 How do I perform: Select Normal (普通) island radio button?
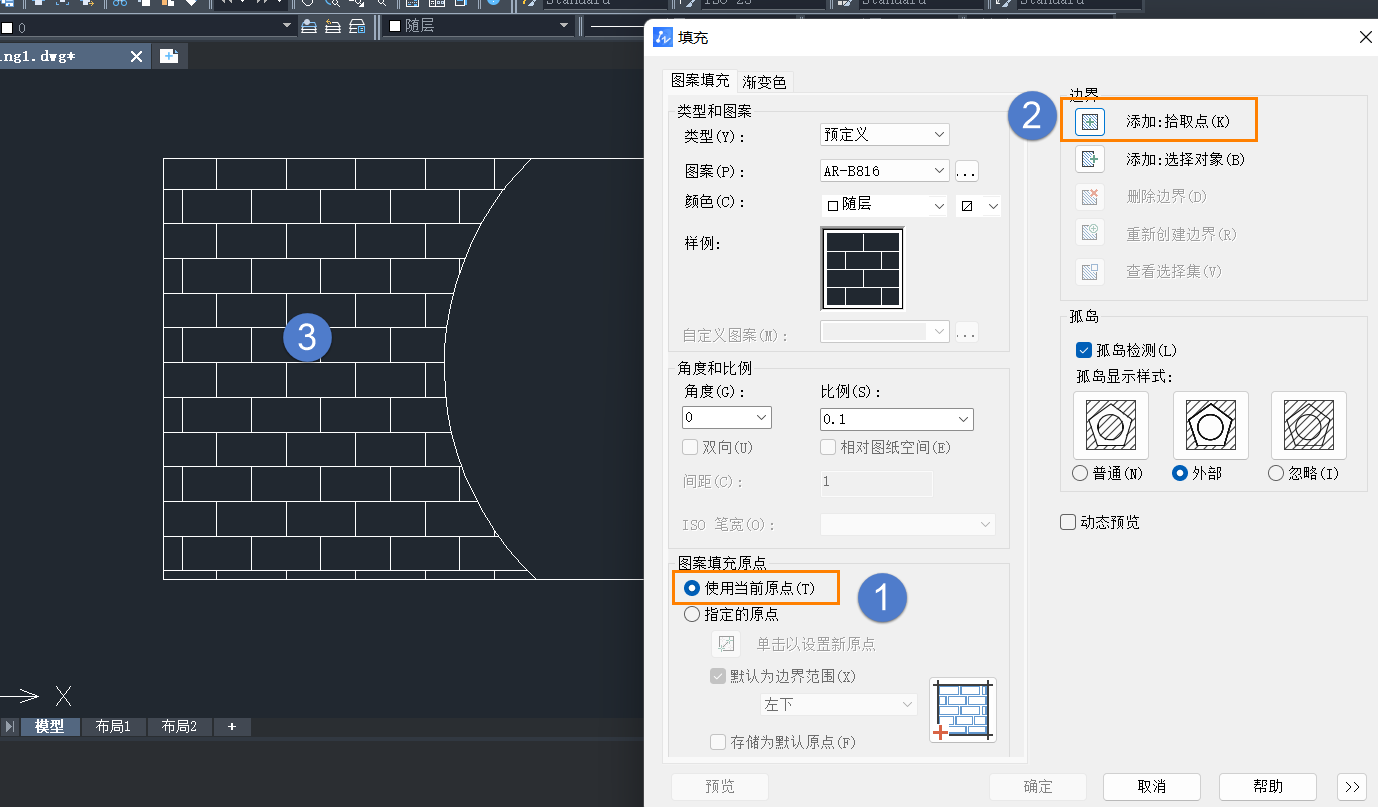(x=1080, y=474)
